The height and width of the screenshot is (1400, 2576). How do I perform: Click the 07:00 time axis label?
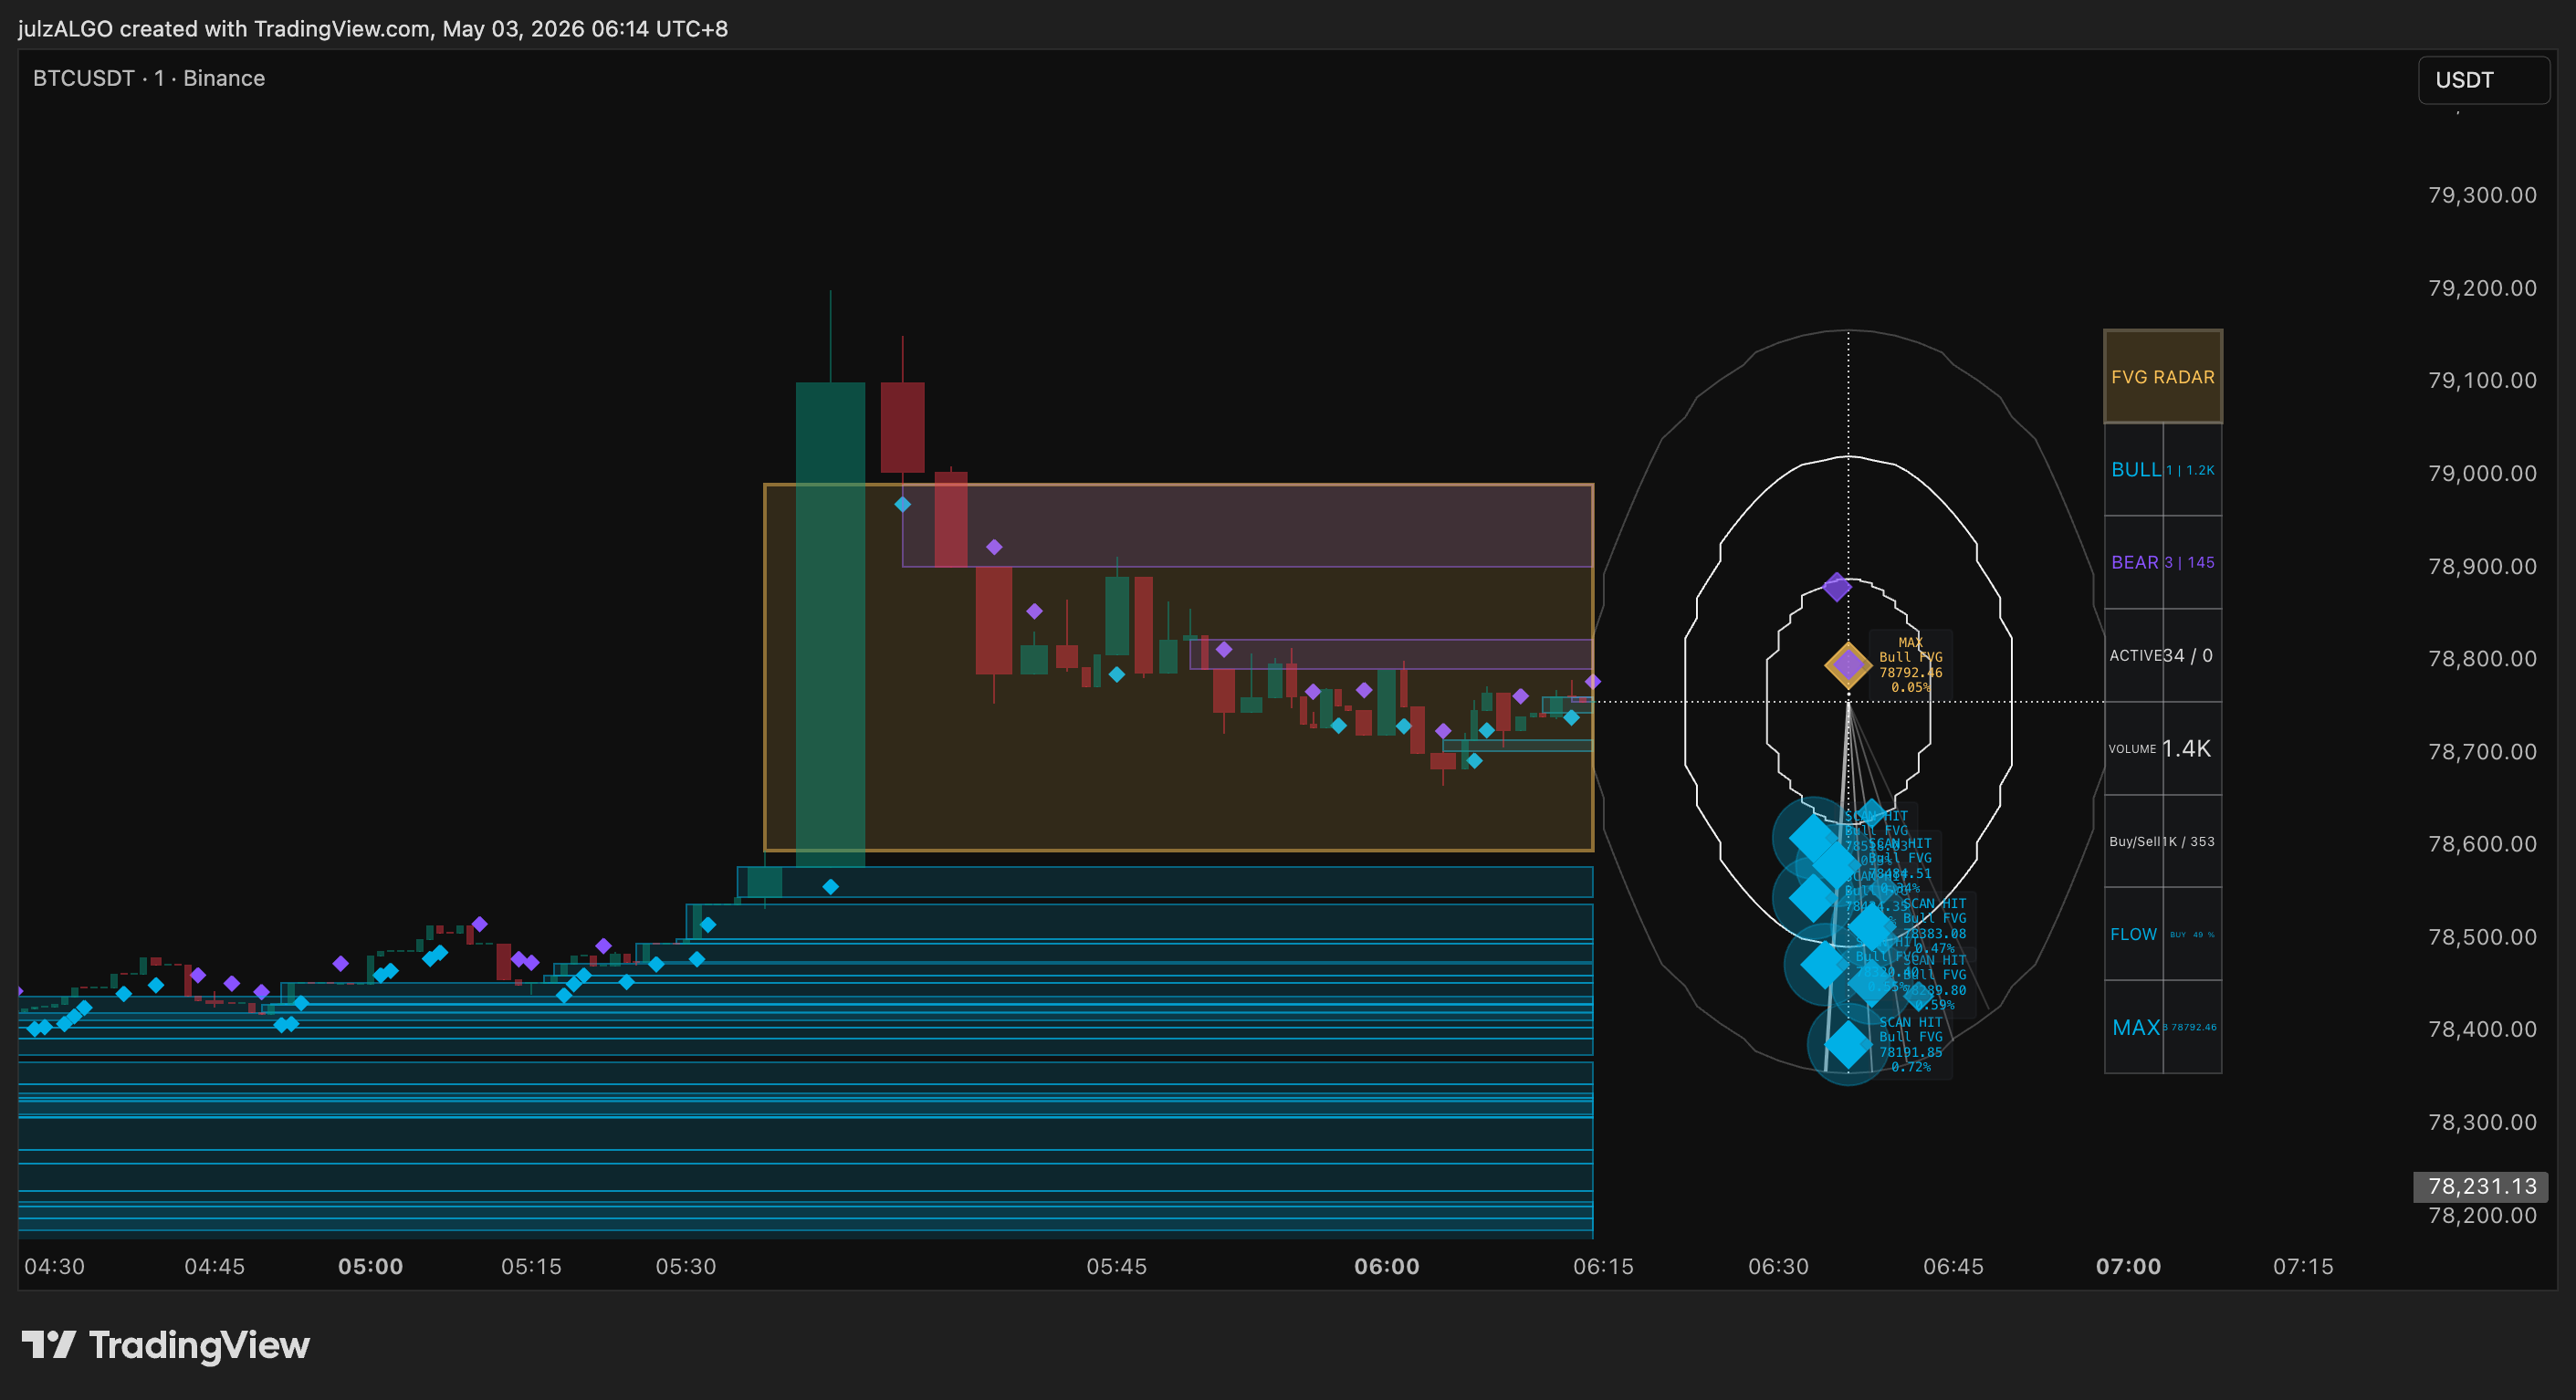tap(2129, 1267)
